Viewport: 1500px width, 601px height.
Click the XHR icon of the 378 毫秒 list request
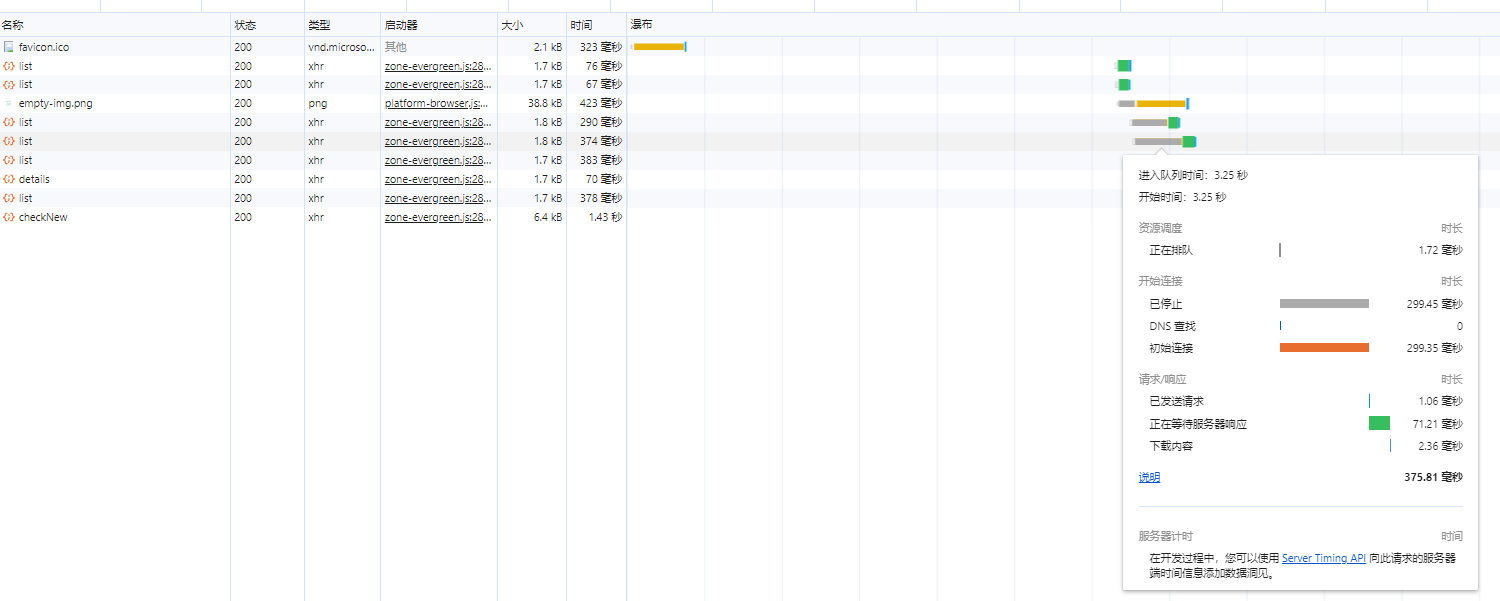click(9, 198)
